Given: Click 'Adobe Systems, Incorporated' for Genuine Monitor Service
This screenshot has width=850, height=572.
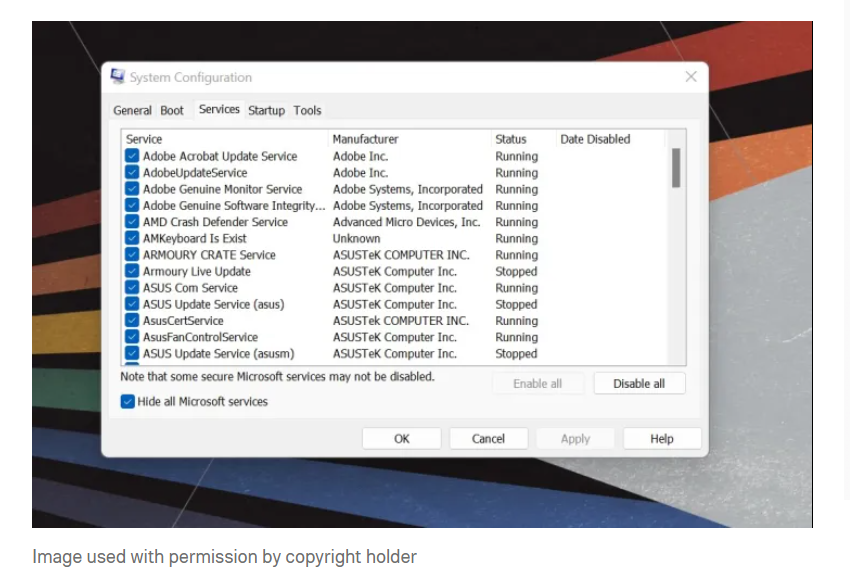Looking at the screenshot, I should pos(408,189).
